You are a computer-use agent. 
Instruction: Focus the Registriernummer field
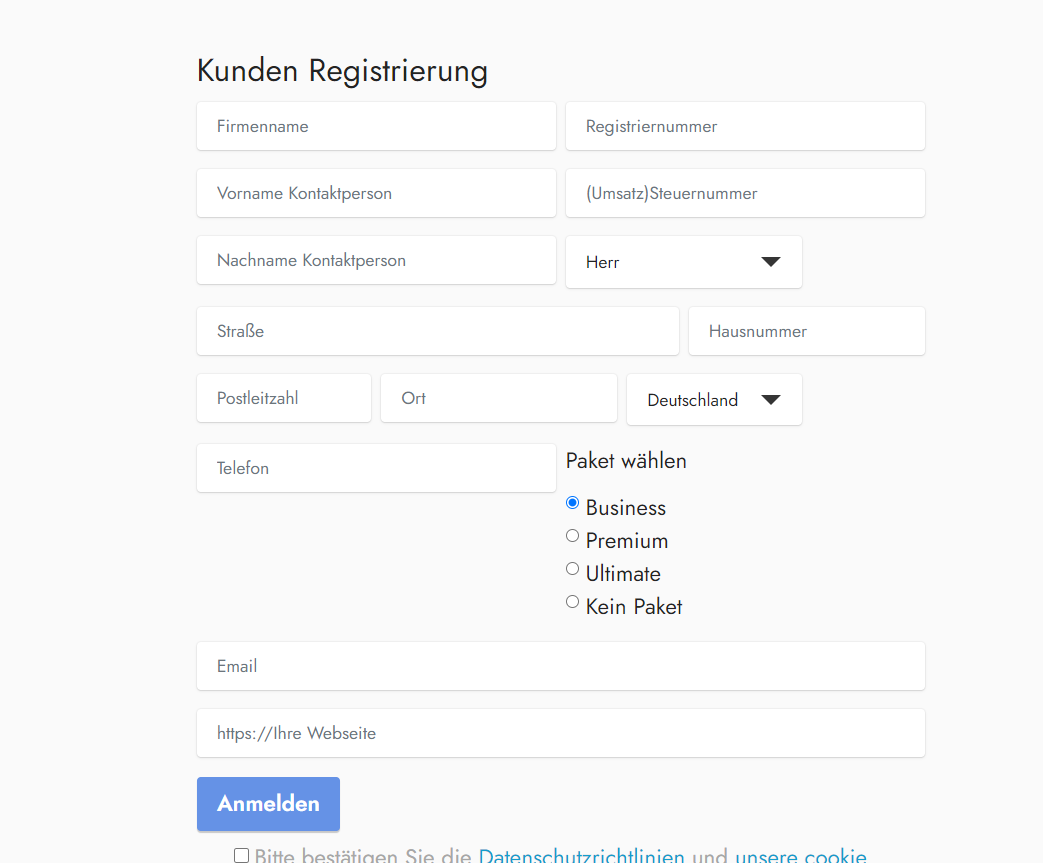click(x=745, y=126)
